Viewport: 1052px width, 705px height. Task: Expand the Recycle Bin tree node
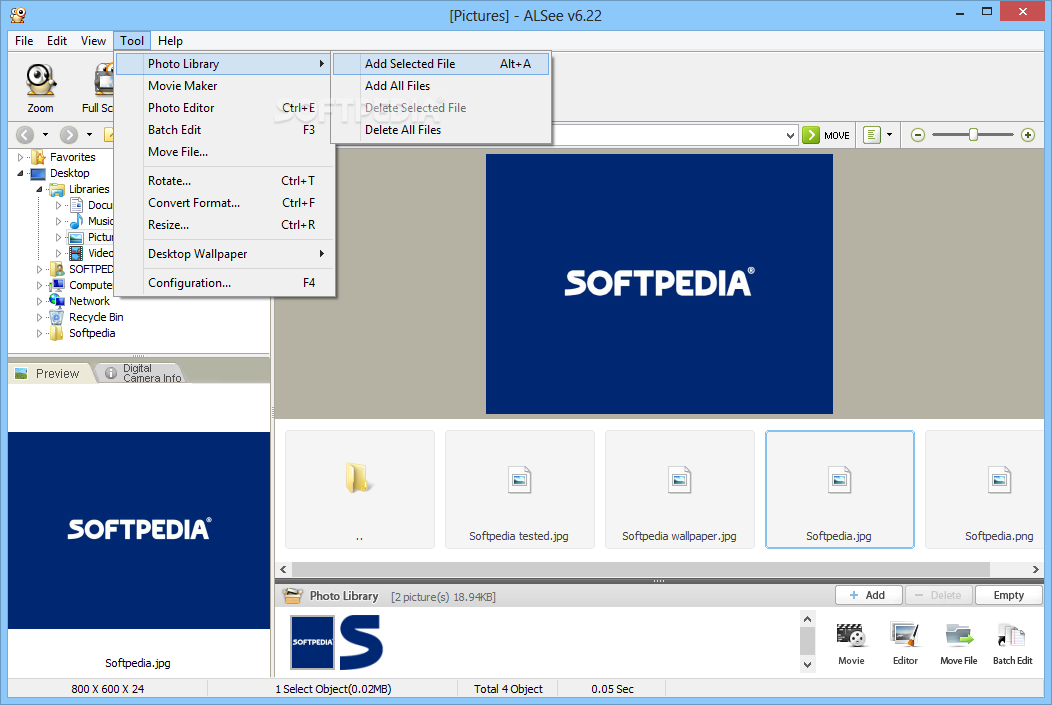click(39, 317)
